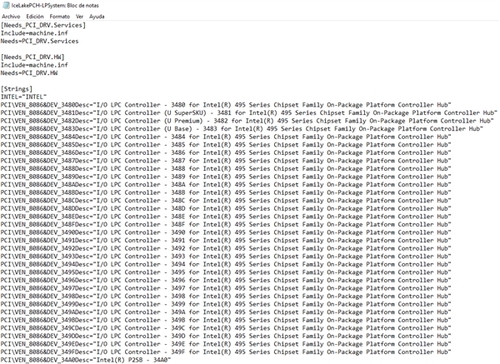Open the Edición menu

pos(35,16)
